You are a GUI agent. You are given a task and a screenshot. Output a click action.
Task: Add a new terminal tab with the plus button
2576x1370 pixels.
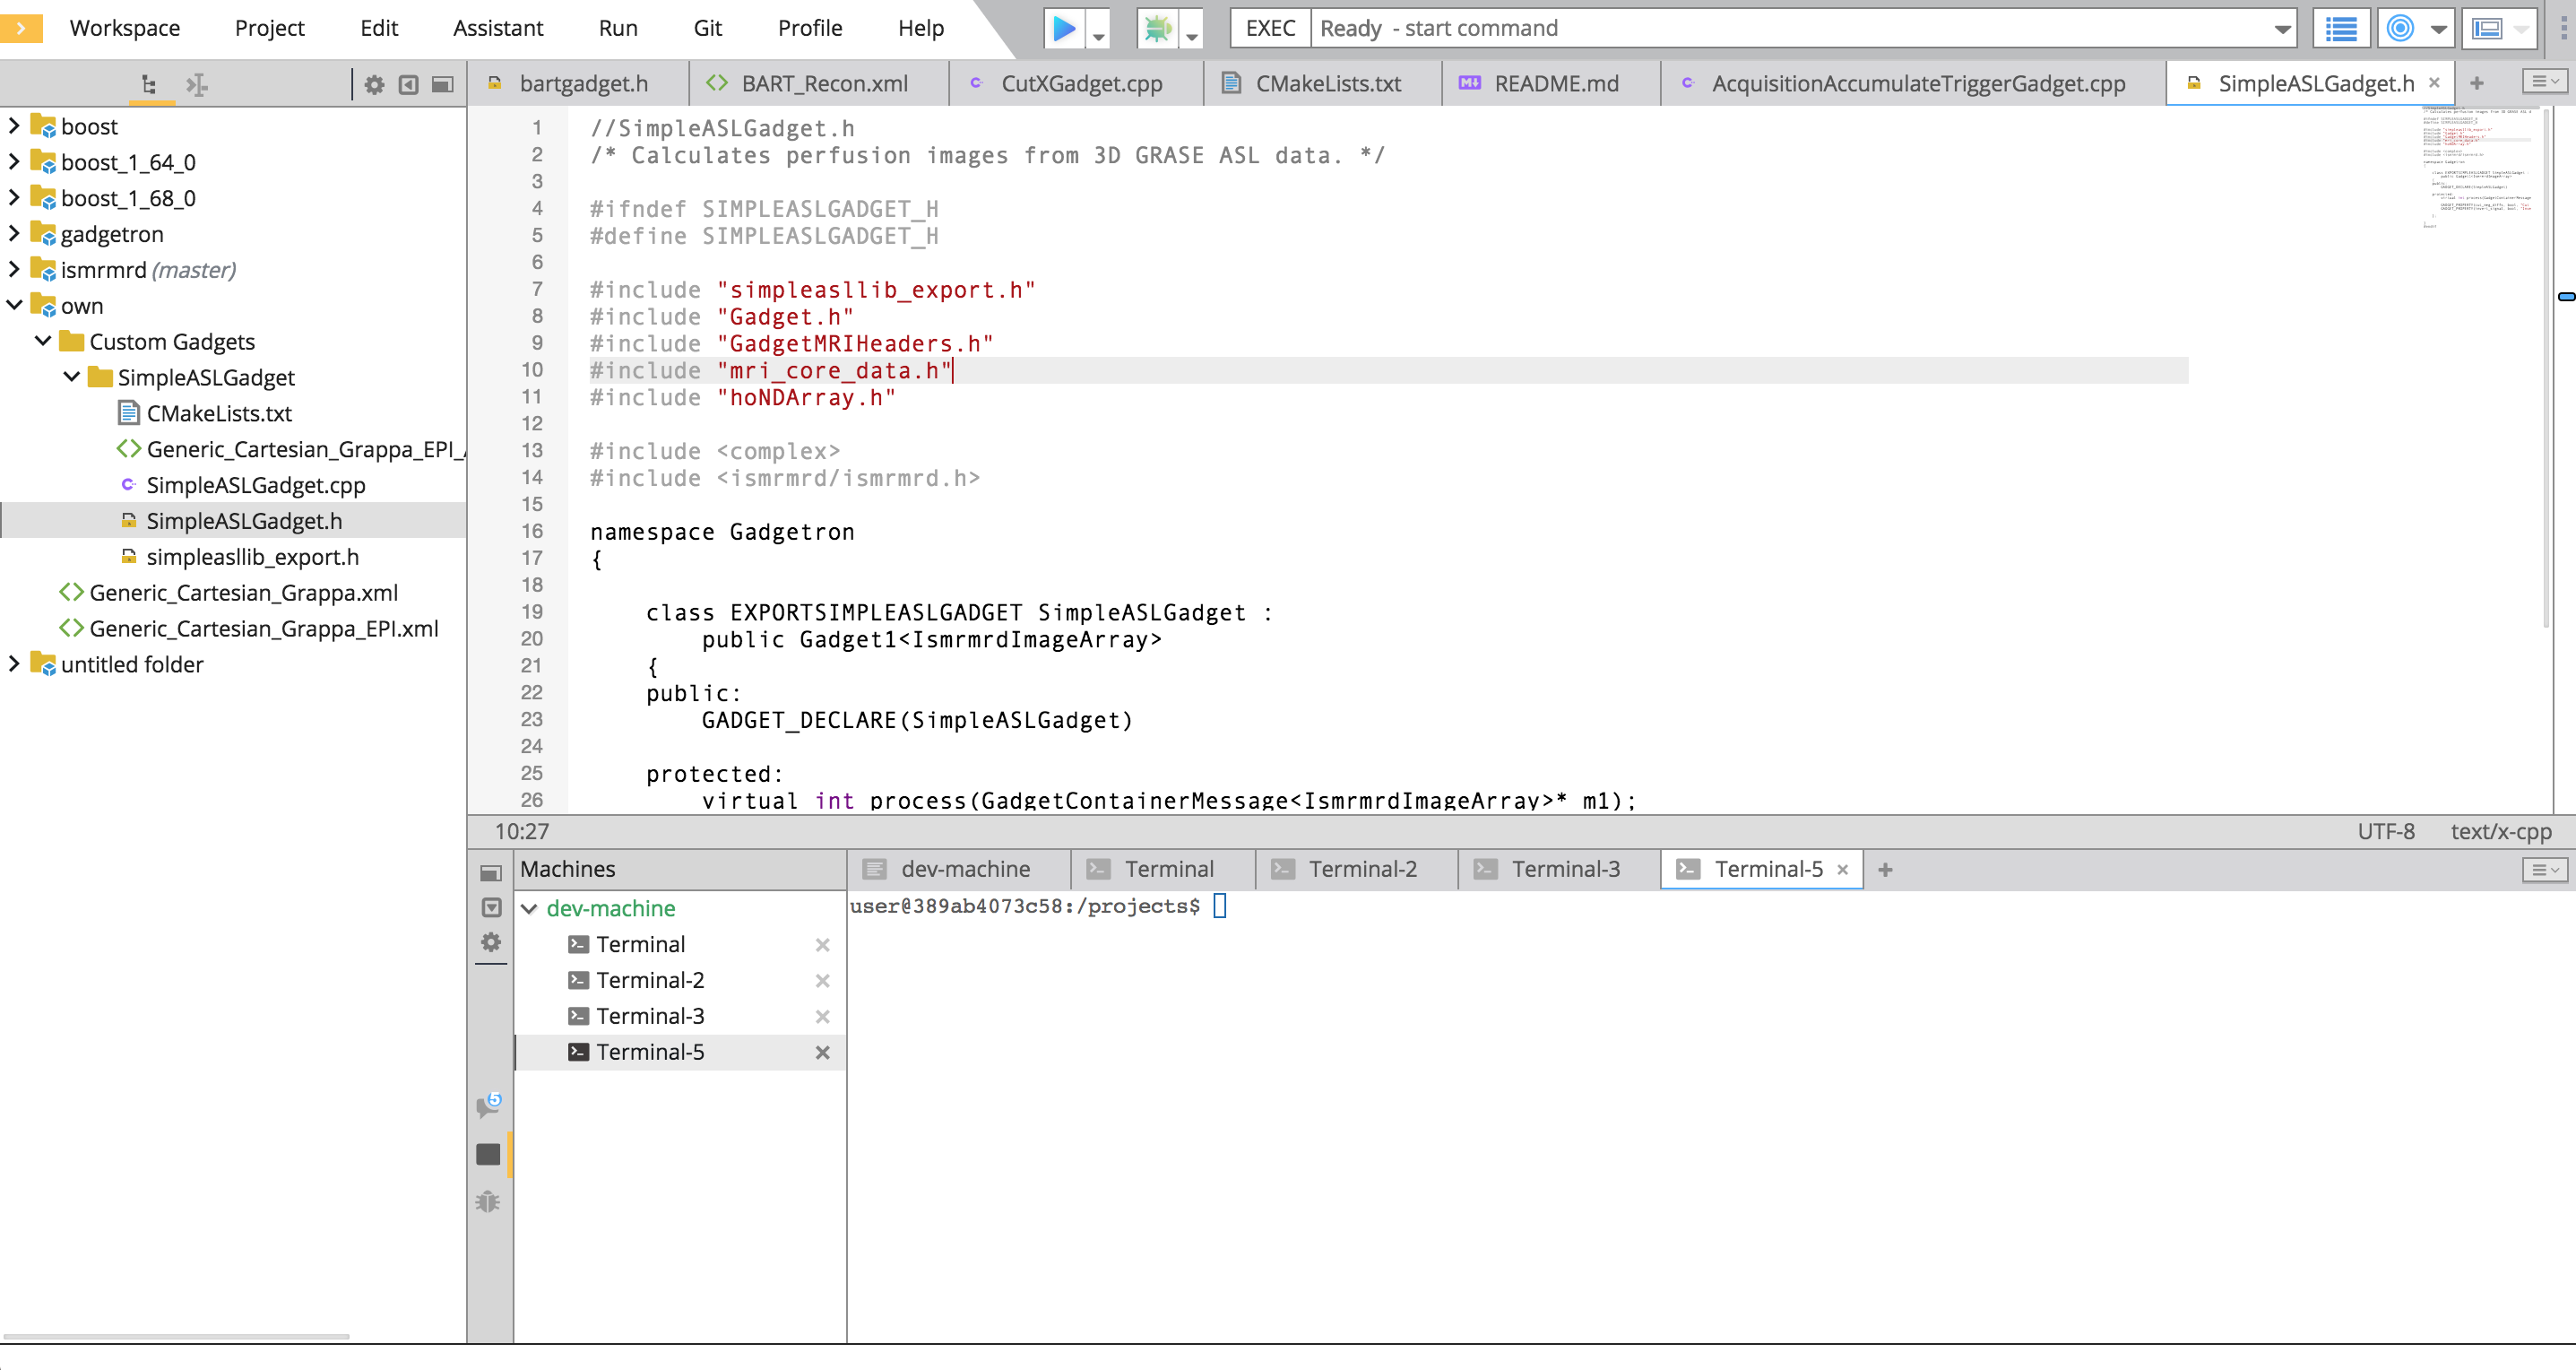1885,869
